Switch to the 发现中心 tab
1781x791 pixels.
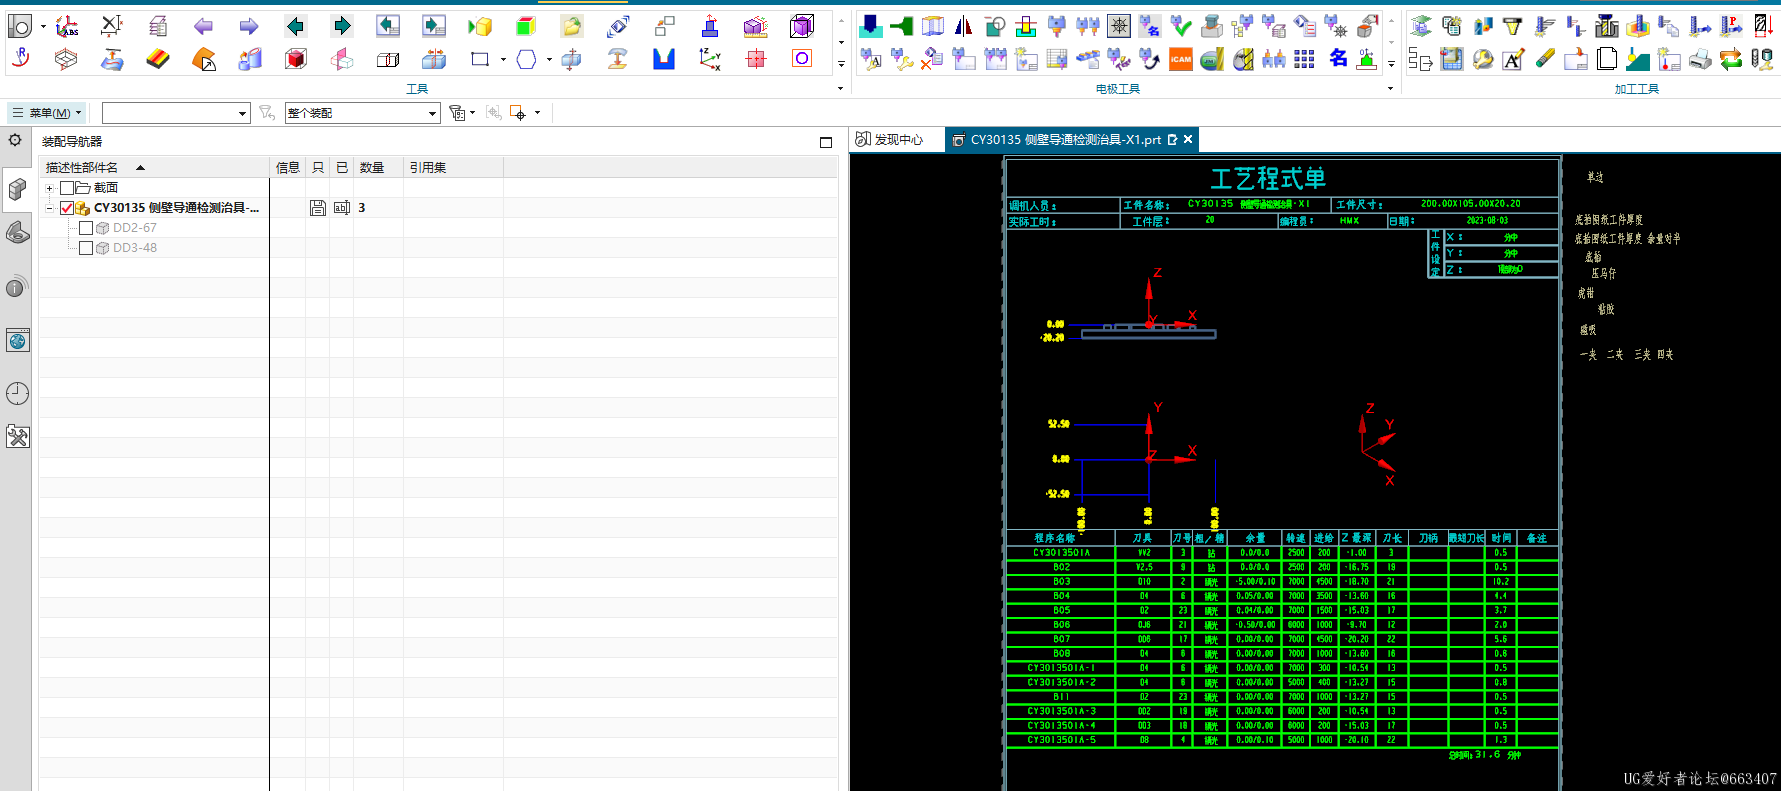coord(889,140)
